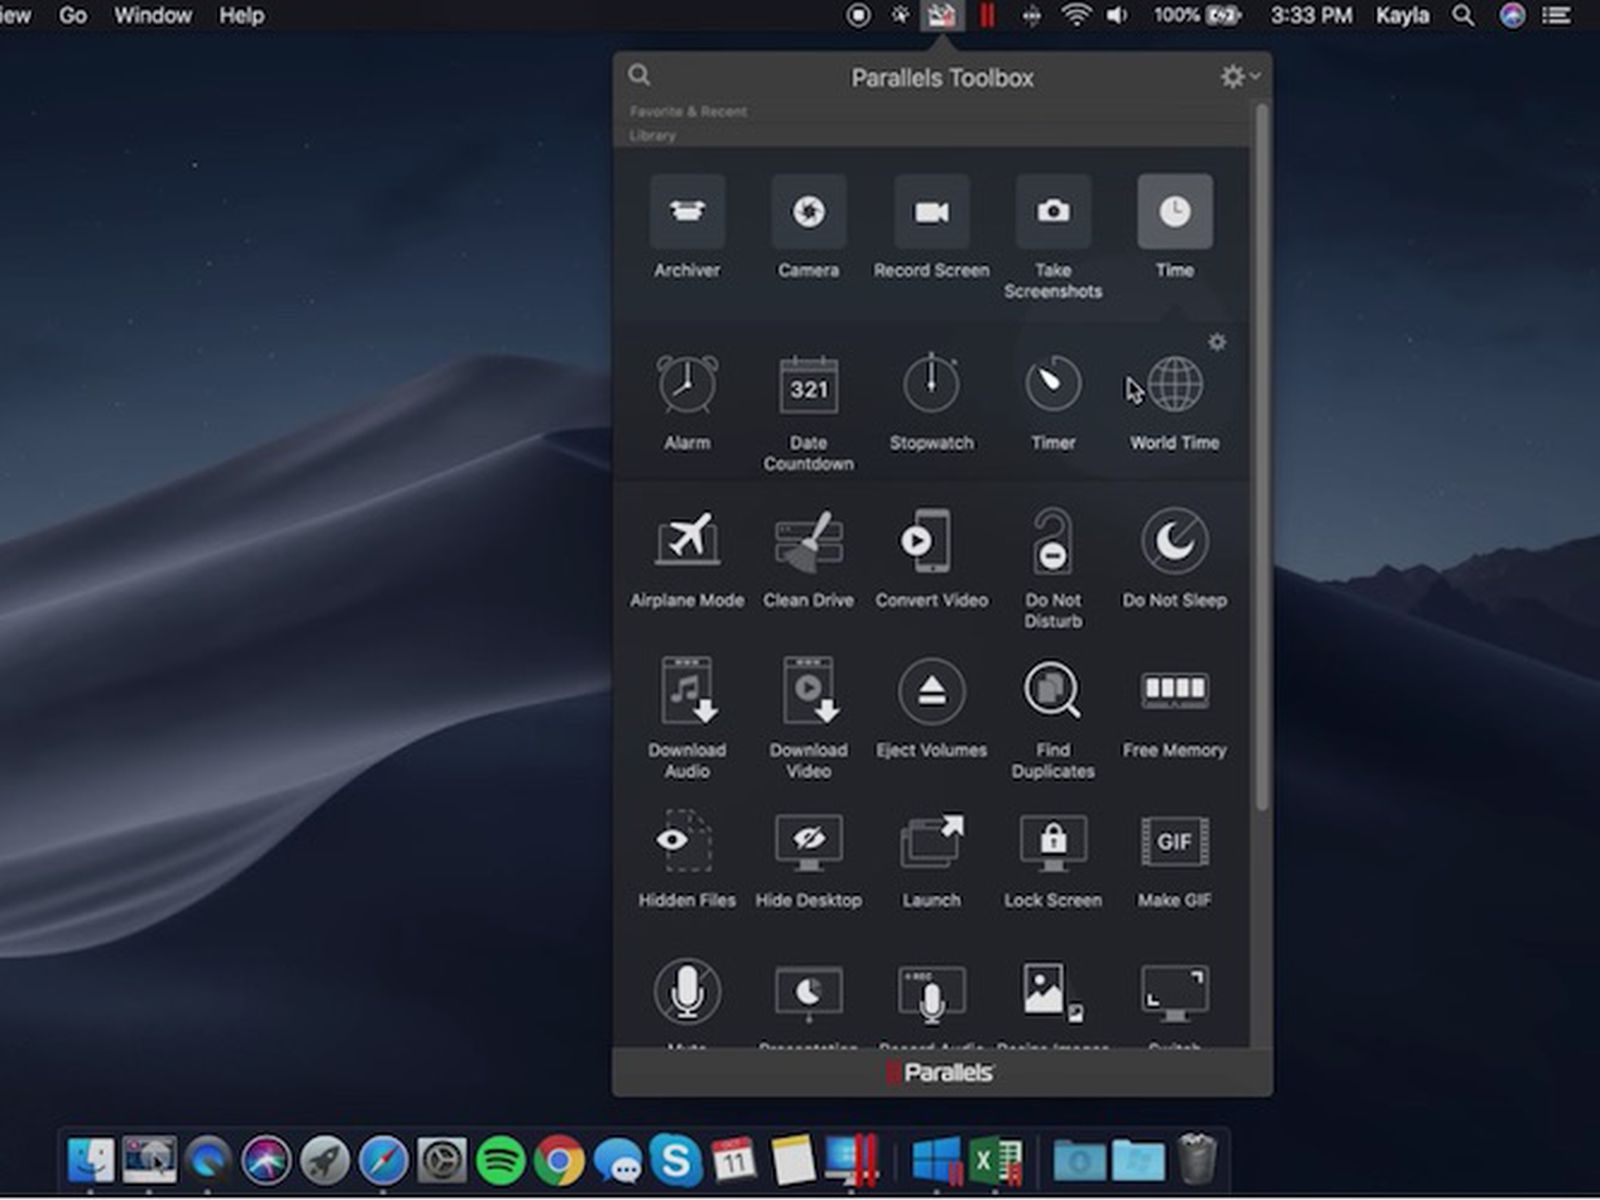Open the Date Countdown tool
This screenshot has width=1600, height=1200.
809,384
